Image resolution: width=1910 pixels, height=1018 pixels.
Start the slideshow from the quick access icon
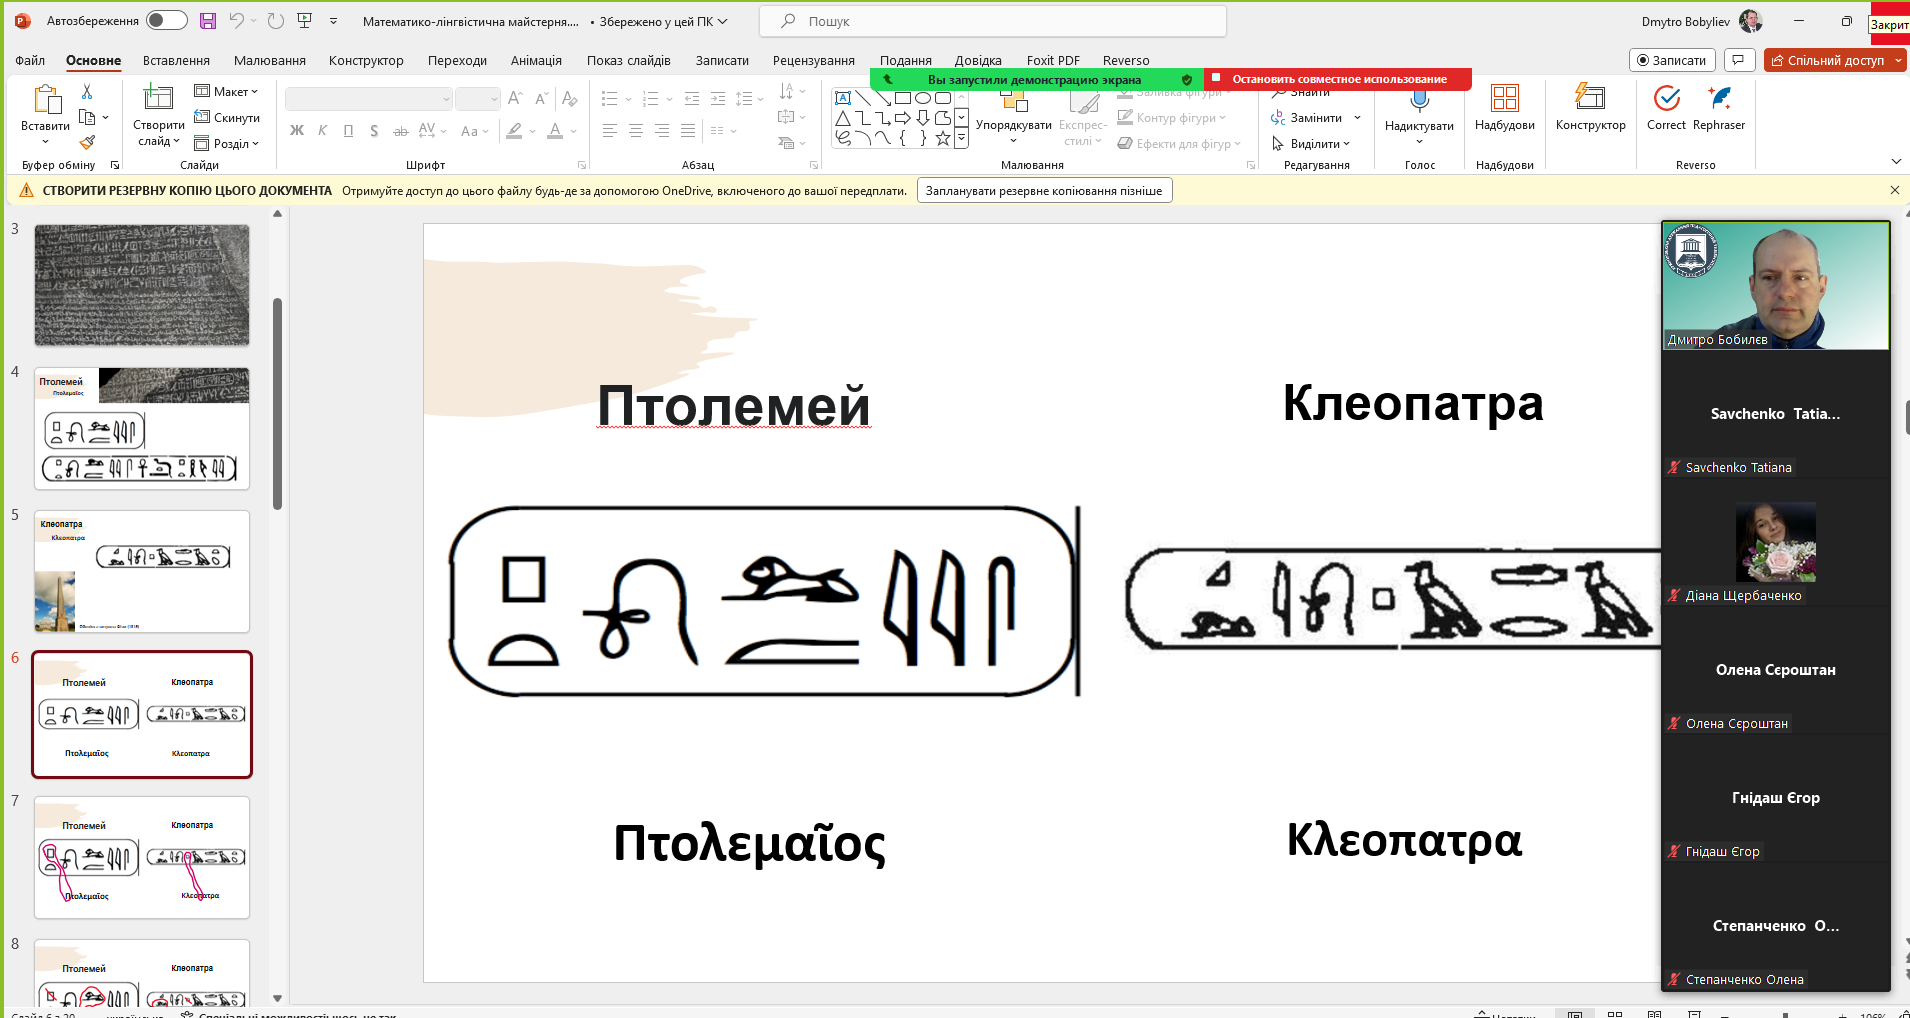[305, 21]
